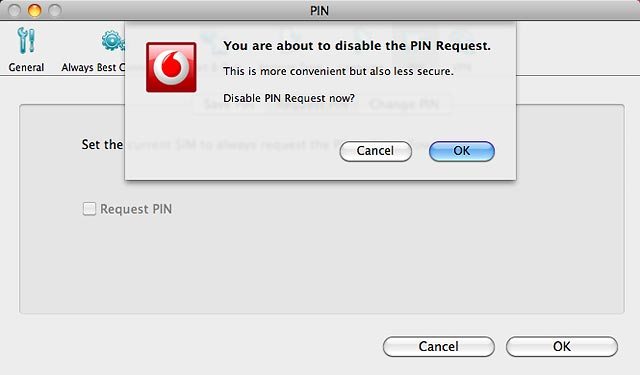
Task: Confirm disabling PIN with dialog OK button
Action: pyautogui.click(x=462, y=151)
